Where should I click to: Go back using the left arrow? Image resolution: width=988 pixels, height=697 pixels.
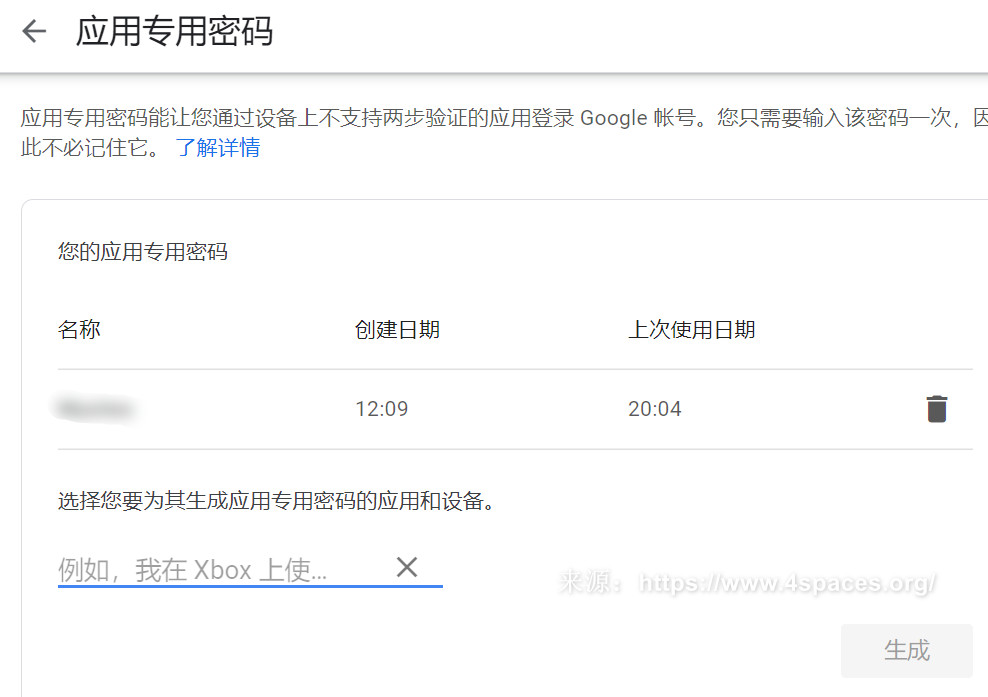34,32
